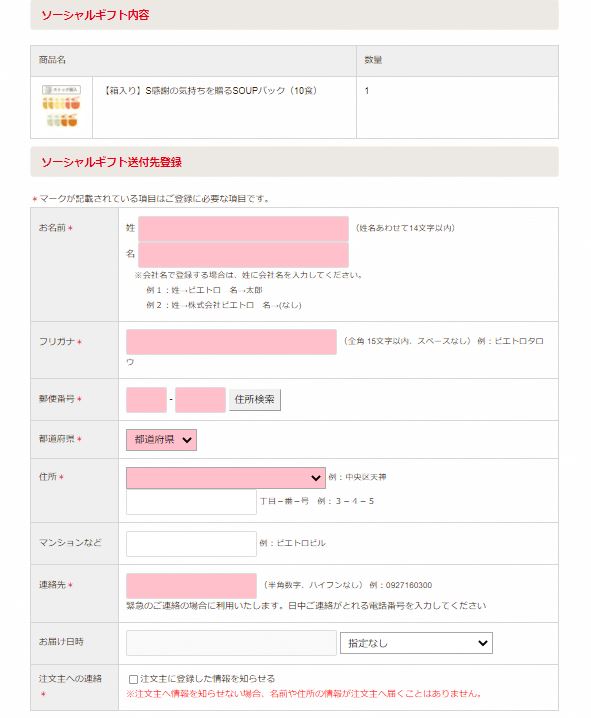
Task: Check 注文主に登録した情報を知らせる checkbox
Action: (x=133, y=679)
